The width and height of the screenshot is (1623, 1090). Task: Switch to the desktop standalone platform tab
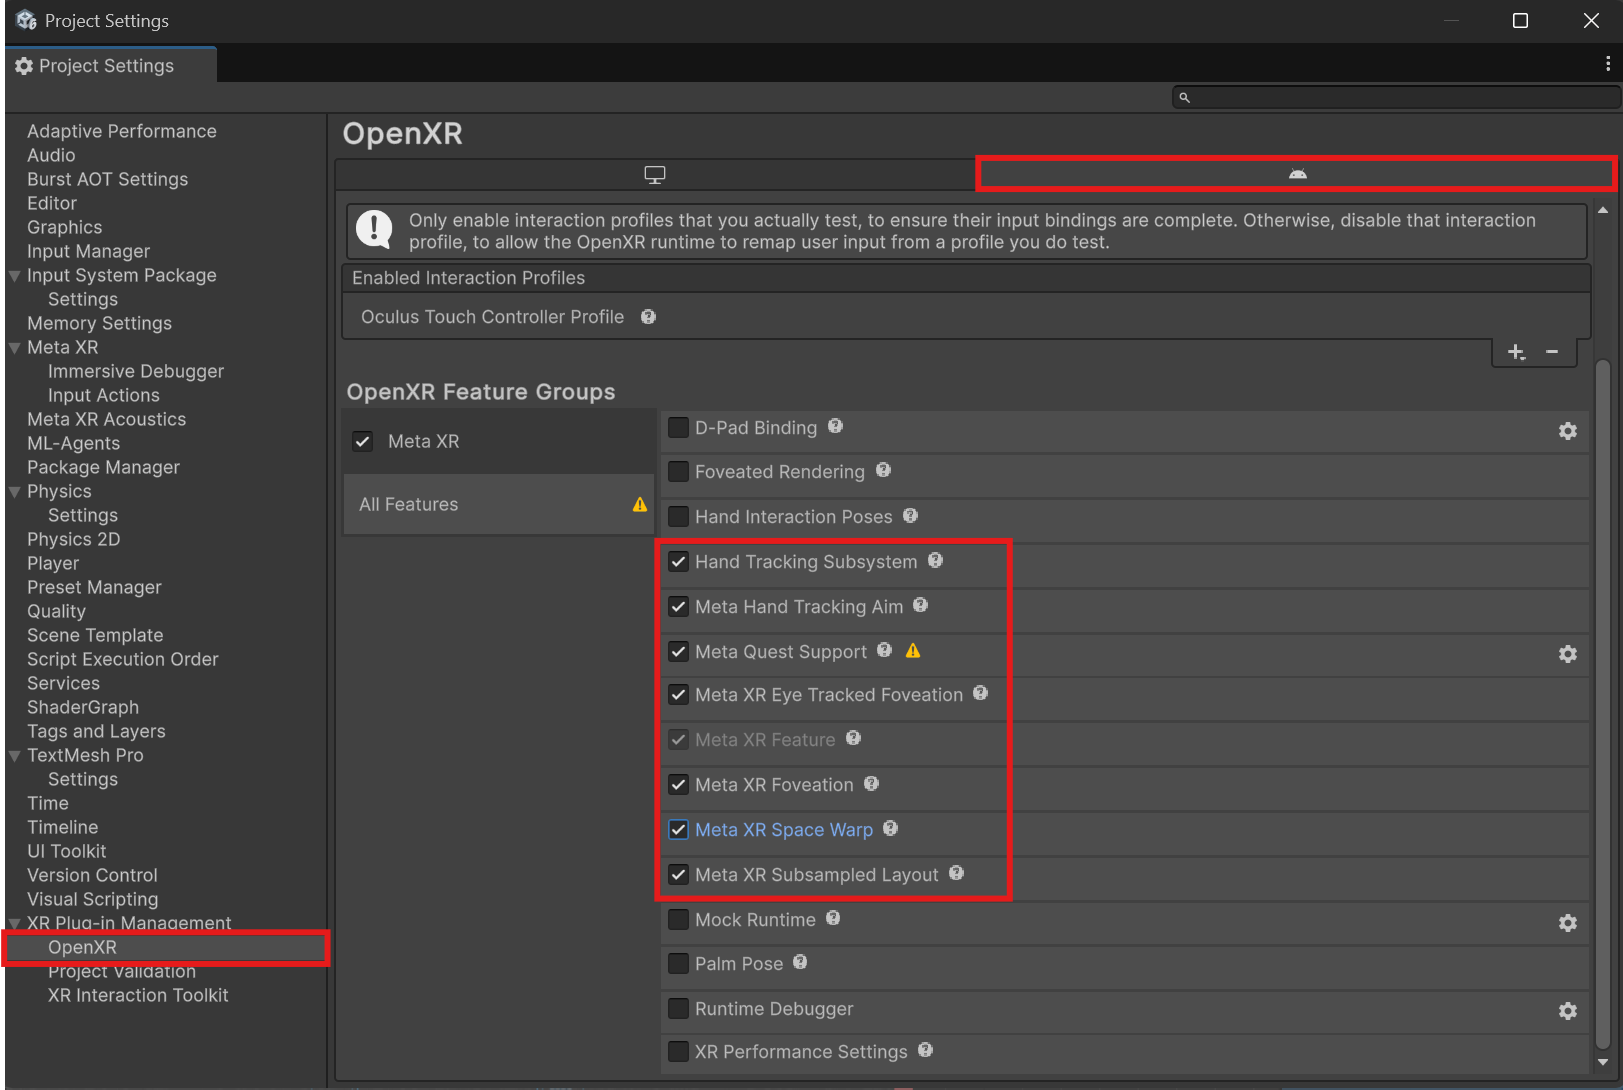click(x=655, y=175)
